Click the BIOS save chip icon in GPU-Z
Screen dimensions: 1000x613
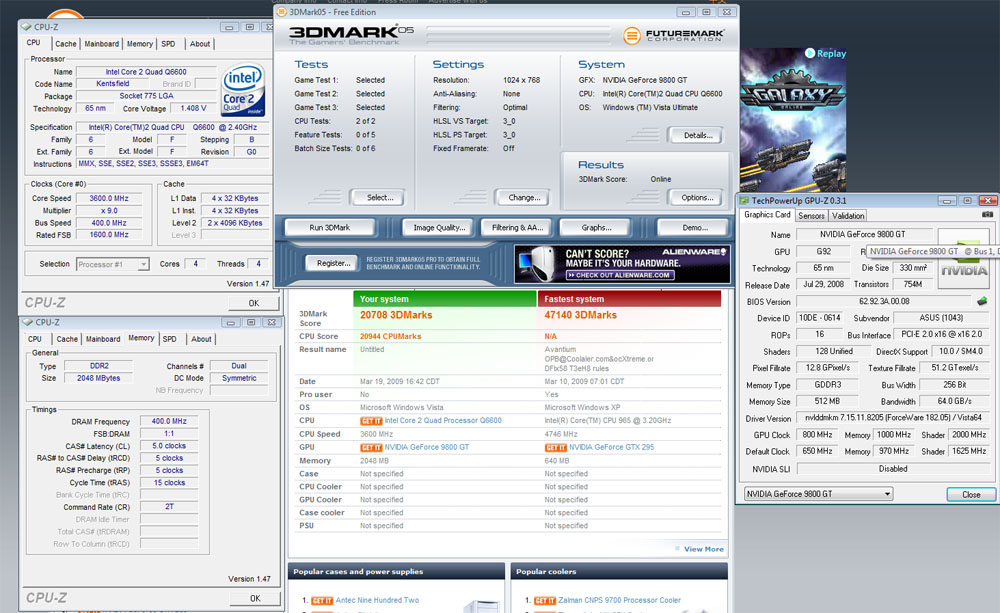click(982, 301)
